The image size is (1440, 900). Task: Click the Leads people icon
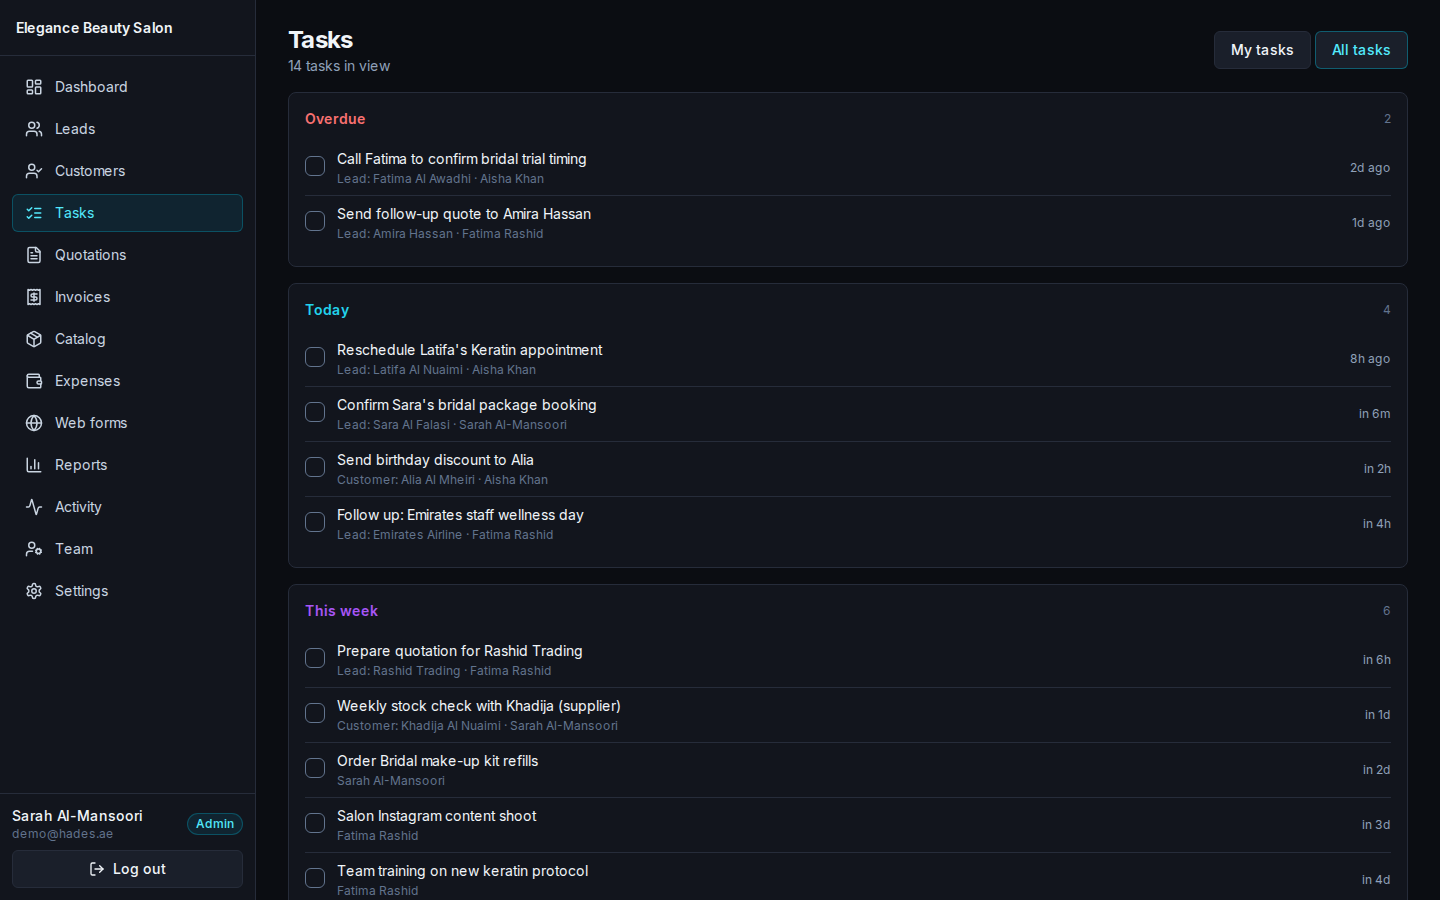coord(34,129)
